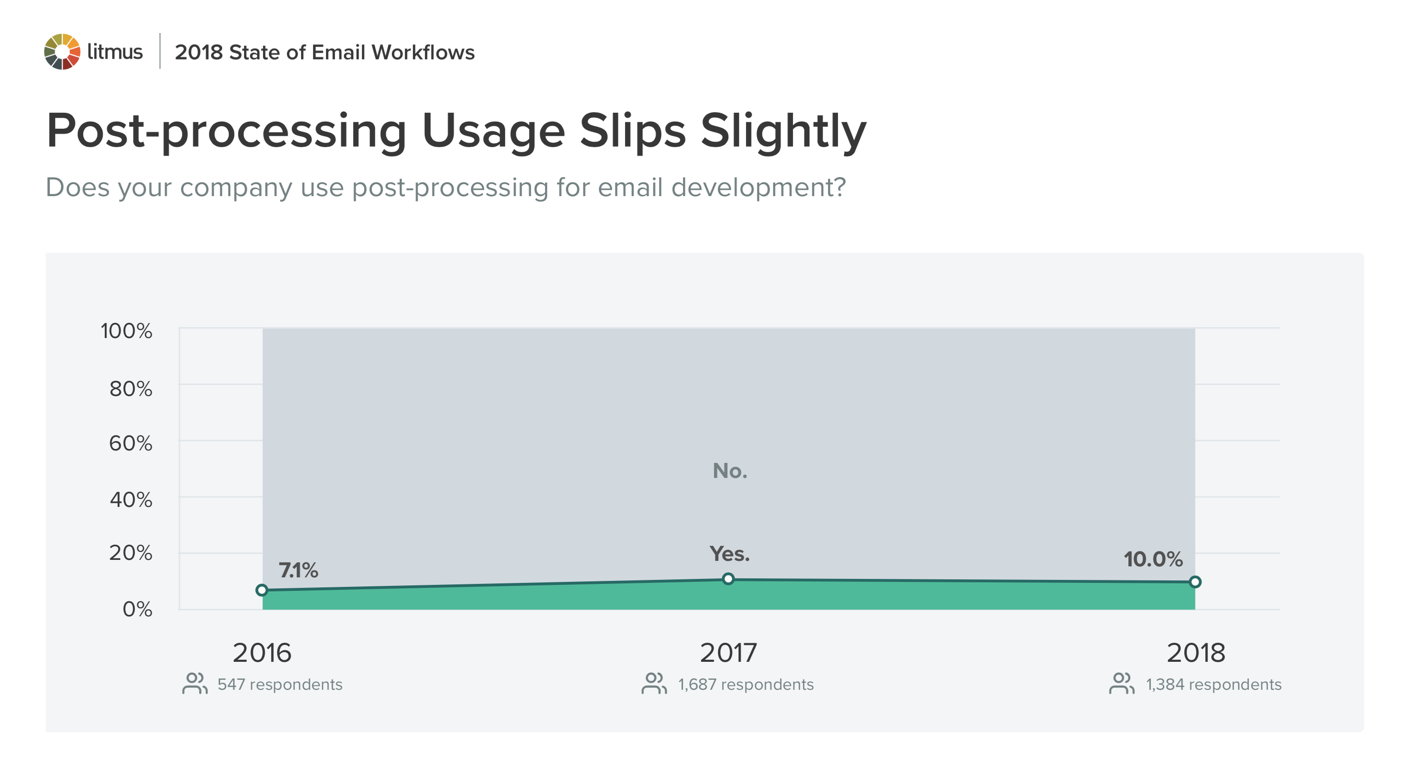This screenshot has height=762, width=1404.
Task: Click the Litmus color wheel logo
Action: pos(61,52)
